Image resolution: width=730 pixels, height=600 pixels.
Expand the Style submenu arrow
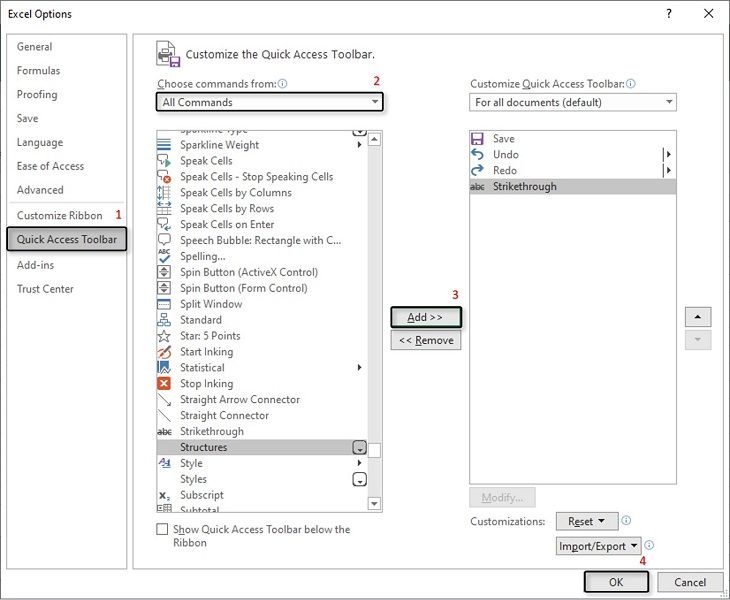pos(359,463)
